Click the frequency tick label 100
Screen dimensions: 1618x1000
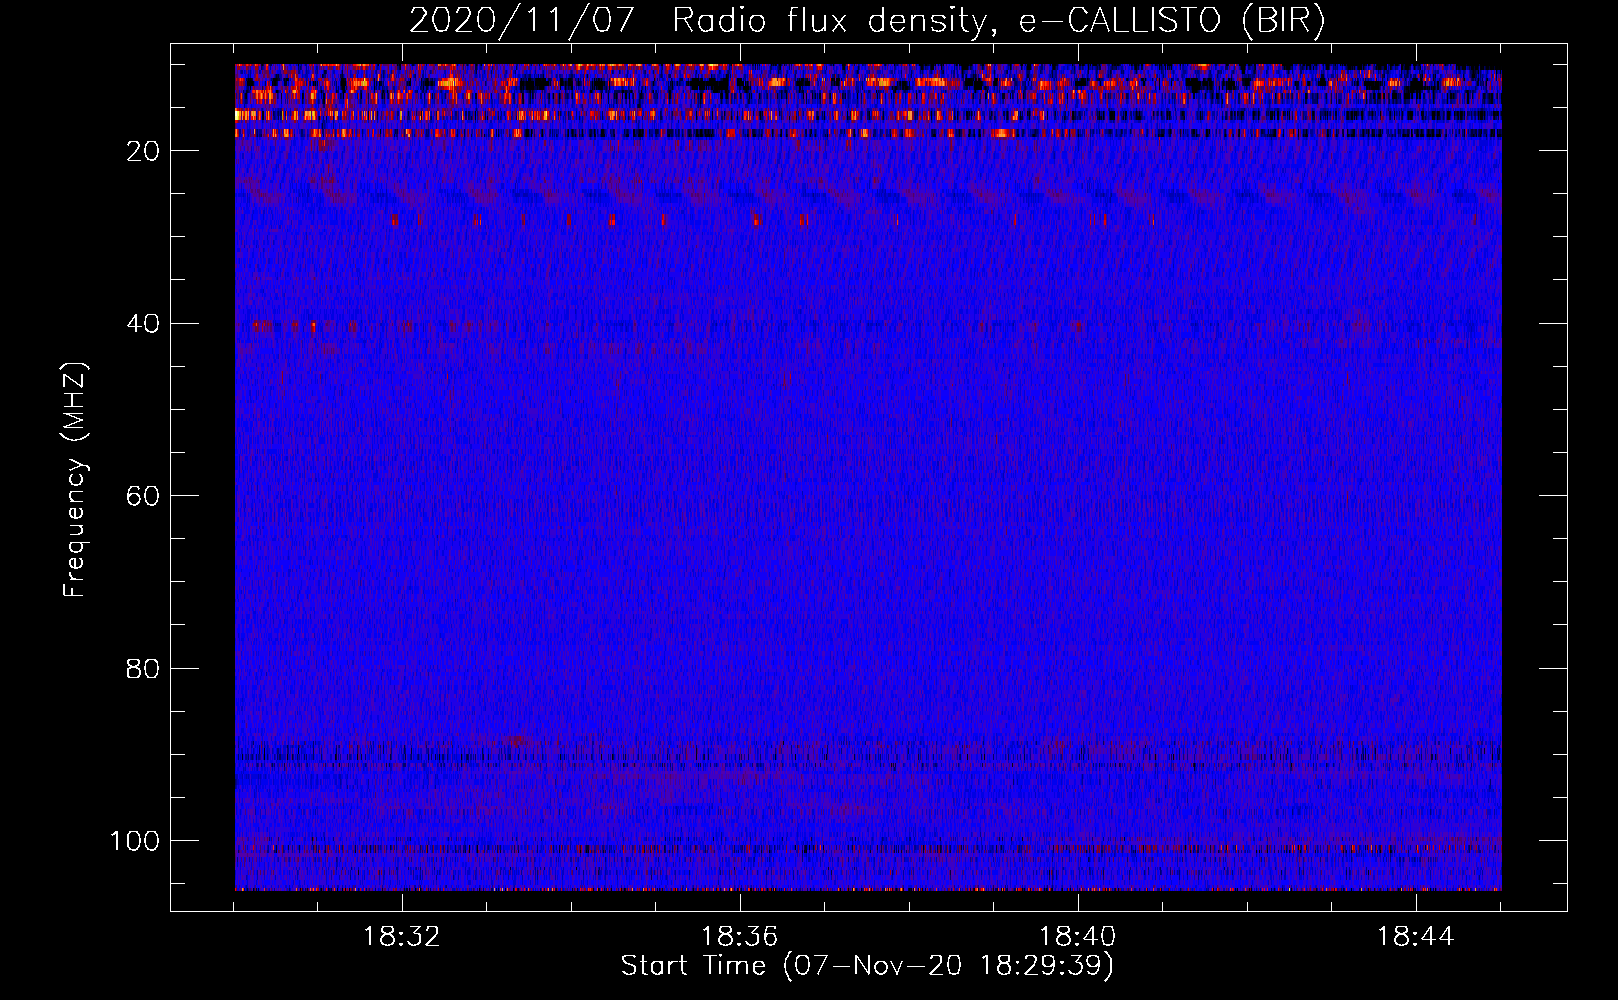click(135, 841)
